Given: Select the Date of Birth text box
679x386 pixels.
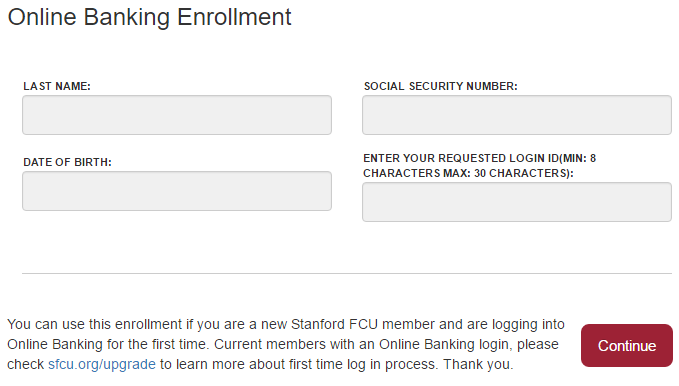Looking at the screenshot, I should [177, 191].
